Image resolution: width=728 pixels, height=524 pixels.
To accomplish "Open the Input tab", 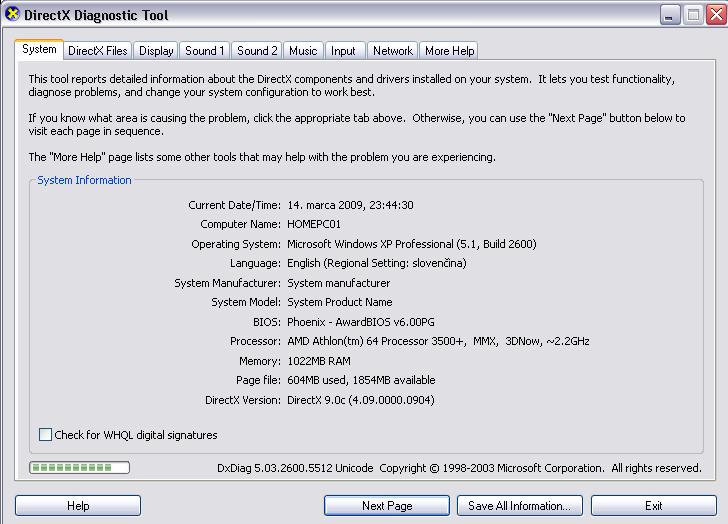I will click(x=343, y=51).
